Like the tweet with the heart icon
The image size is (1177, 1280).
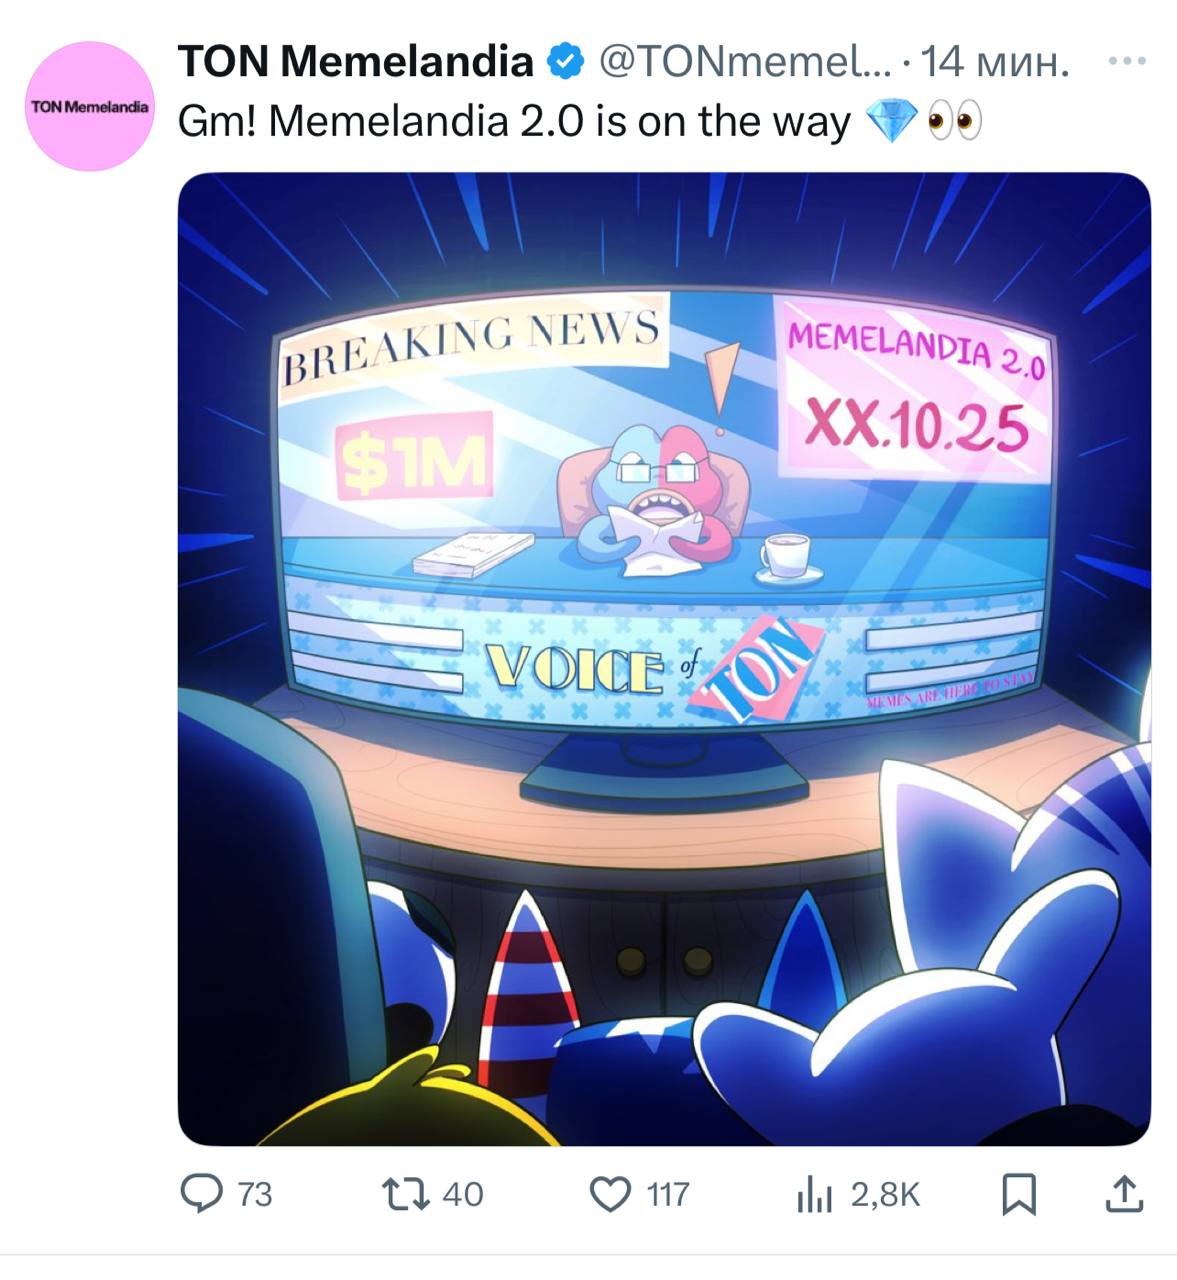coord(610,1194)
